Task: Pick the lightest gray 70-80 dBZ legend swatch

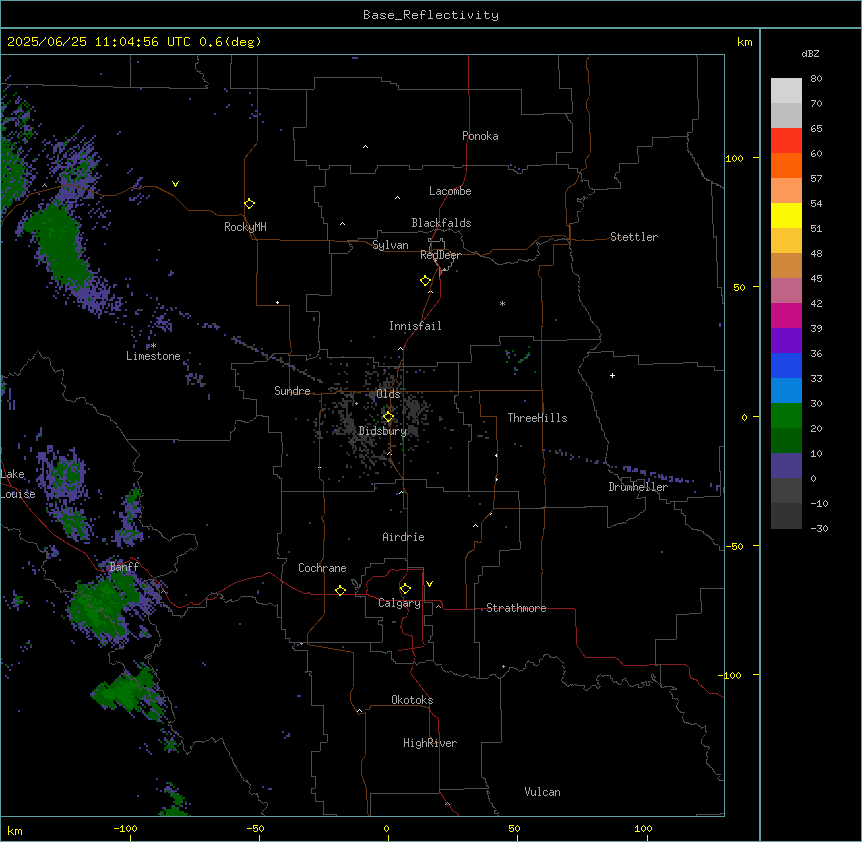Action: pos(786,91)
